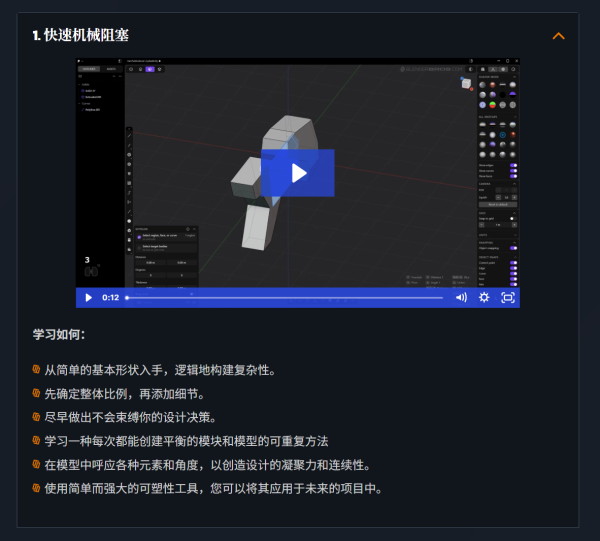Click the 0:12 video time label
600x541 pixels.
[x=111, y=298]
